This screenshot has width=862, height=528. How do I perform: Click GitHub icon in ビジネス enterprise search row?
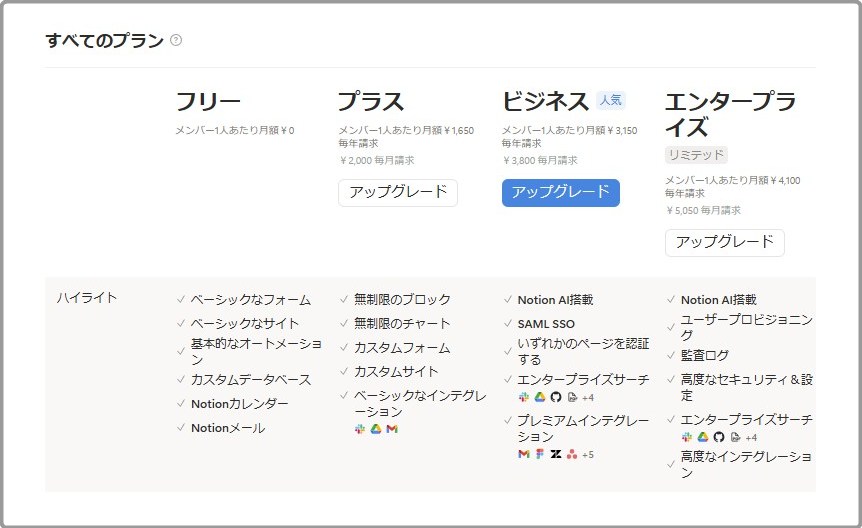[556, 397]
